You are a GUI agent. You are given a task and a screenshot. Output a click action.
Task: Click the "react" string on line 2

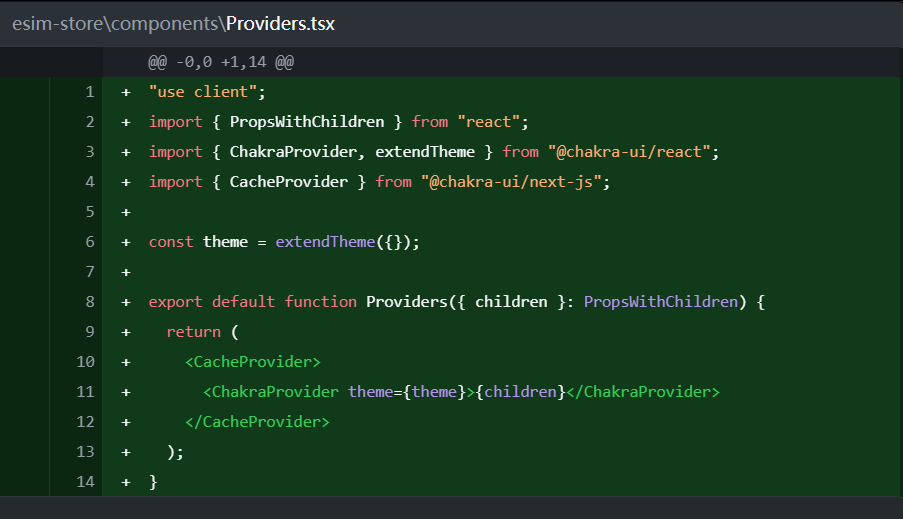pos(489,122)
